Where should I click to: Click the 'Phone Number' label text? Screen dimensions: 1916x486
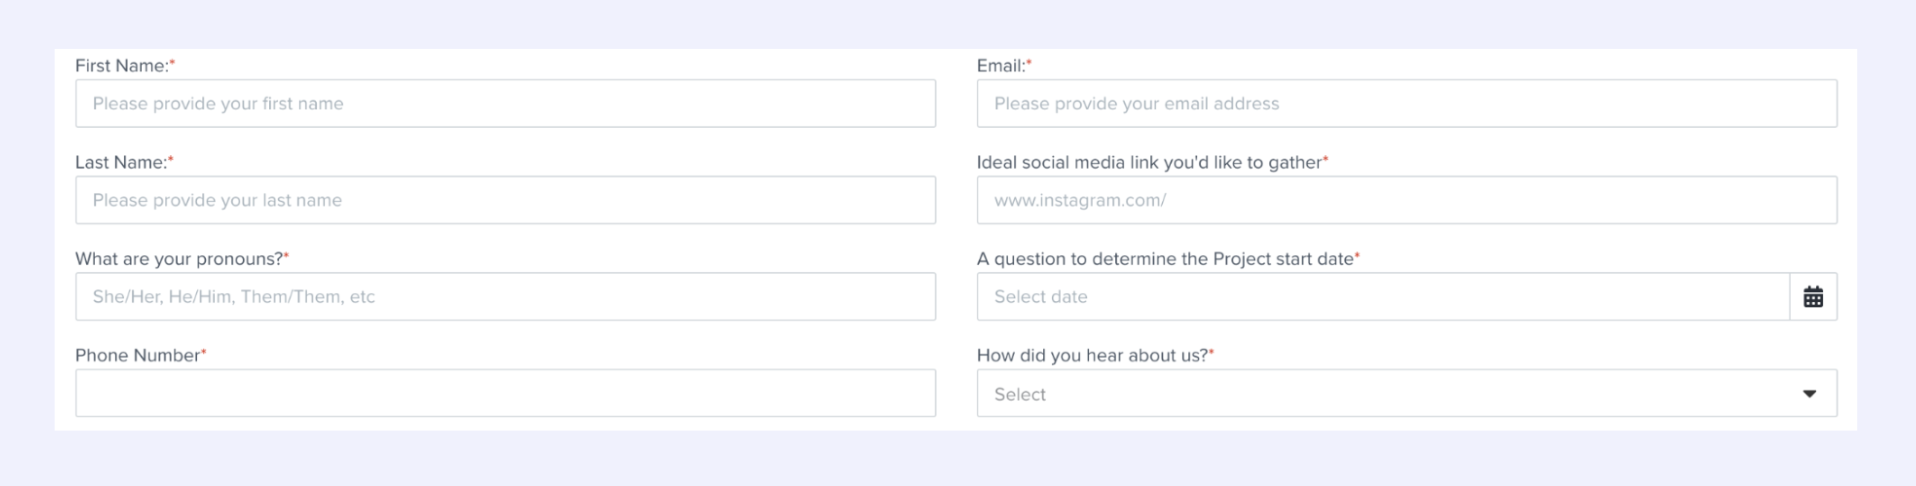click(x=137, y=355)
